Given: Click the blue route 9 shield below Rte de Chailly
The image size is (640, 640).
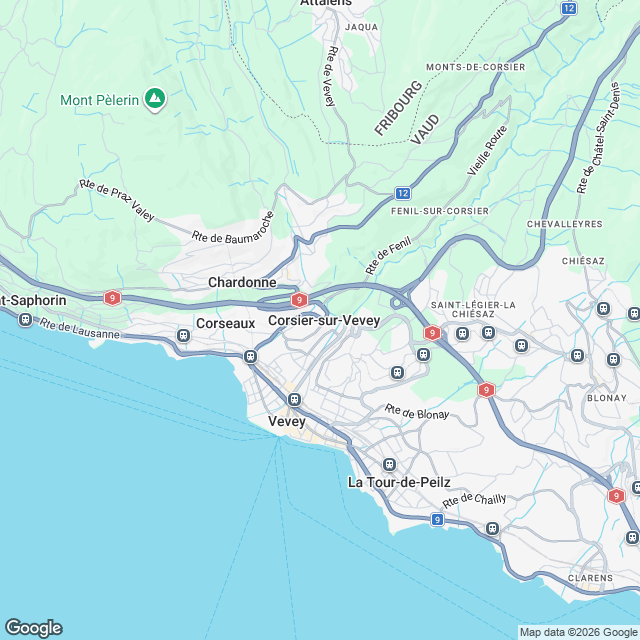Looking at the screenshot, I should tap(437, 520).
